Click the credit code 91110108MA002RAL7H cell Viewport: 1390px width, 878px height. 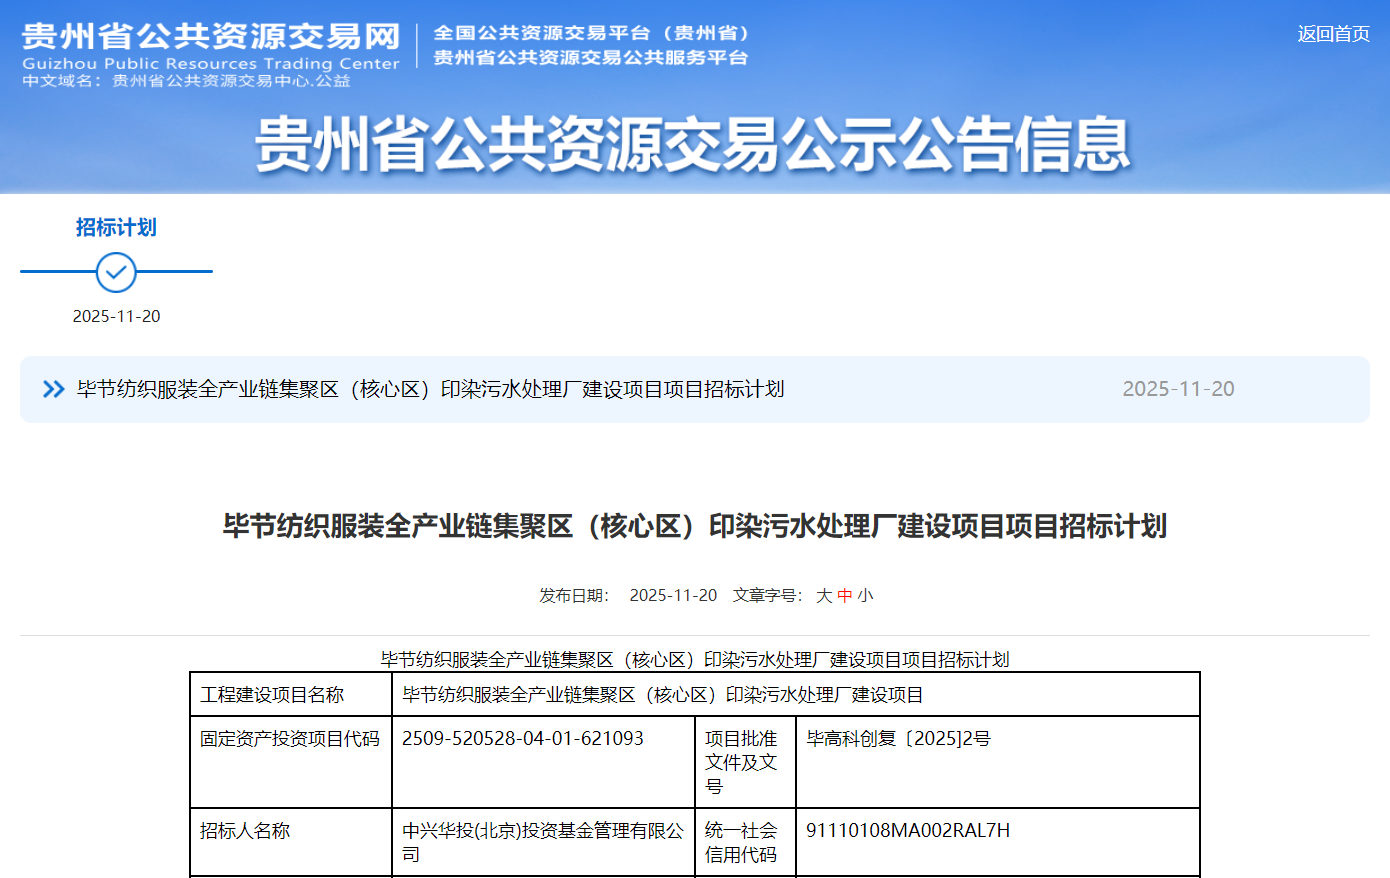click(x=906, y=830)
